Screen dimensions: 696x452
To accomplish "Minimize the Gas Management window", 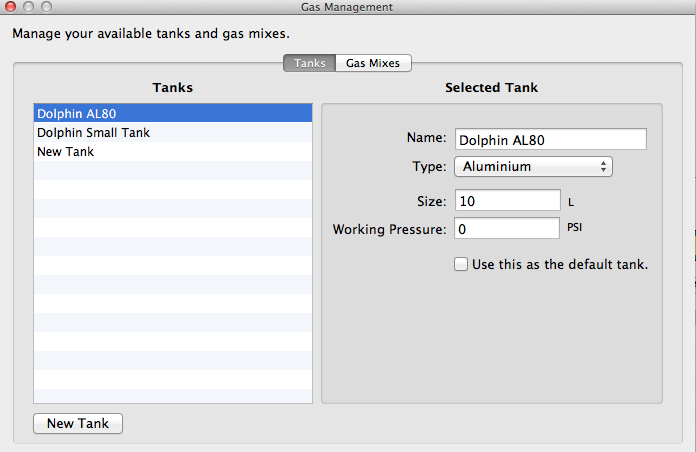I will coord(28,7).
